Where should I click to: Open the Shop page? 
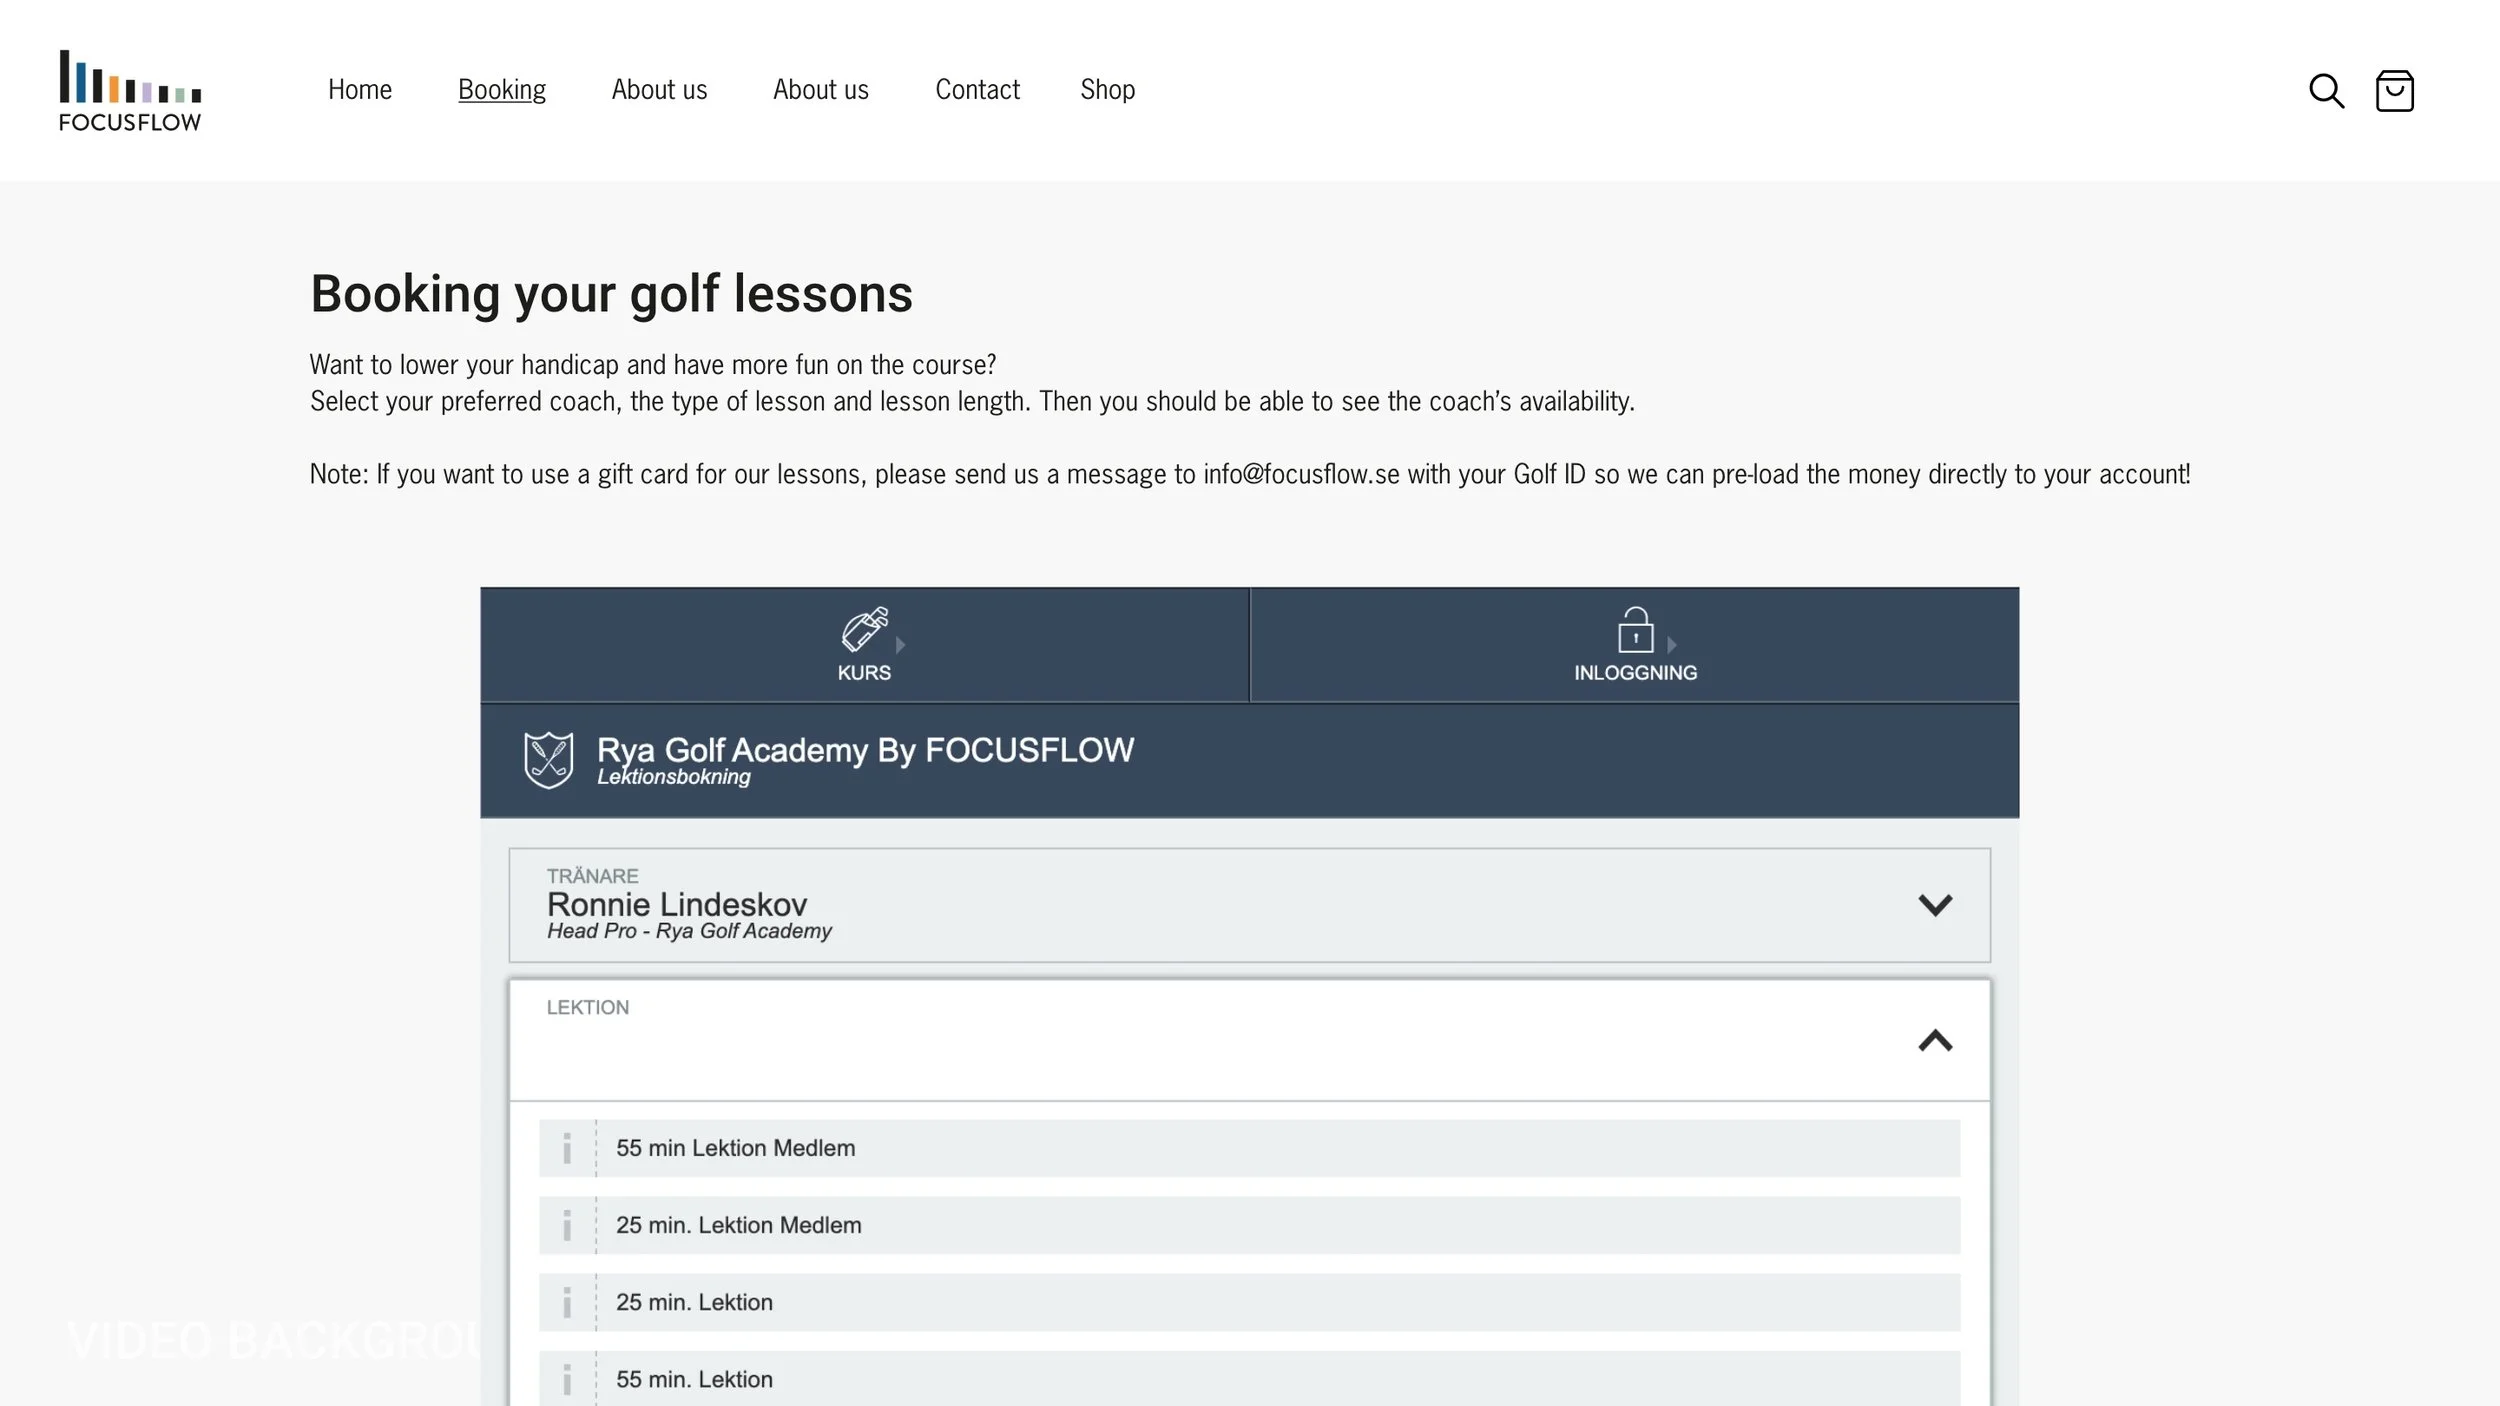tap(1107, 90)
